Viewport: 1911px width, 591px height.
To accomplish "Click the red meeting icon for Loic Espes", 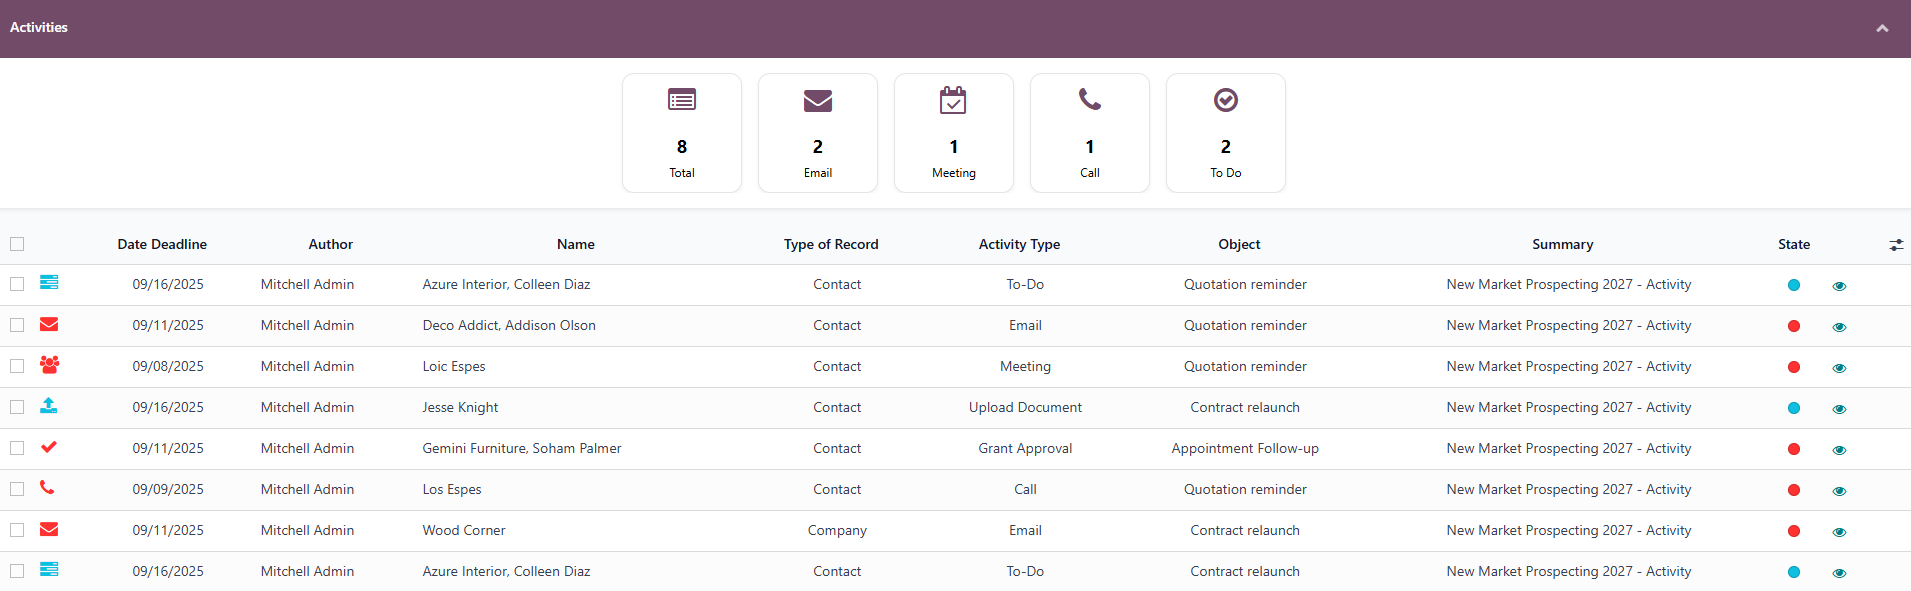I will [49, 365].
